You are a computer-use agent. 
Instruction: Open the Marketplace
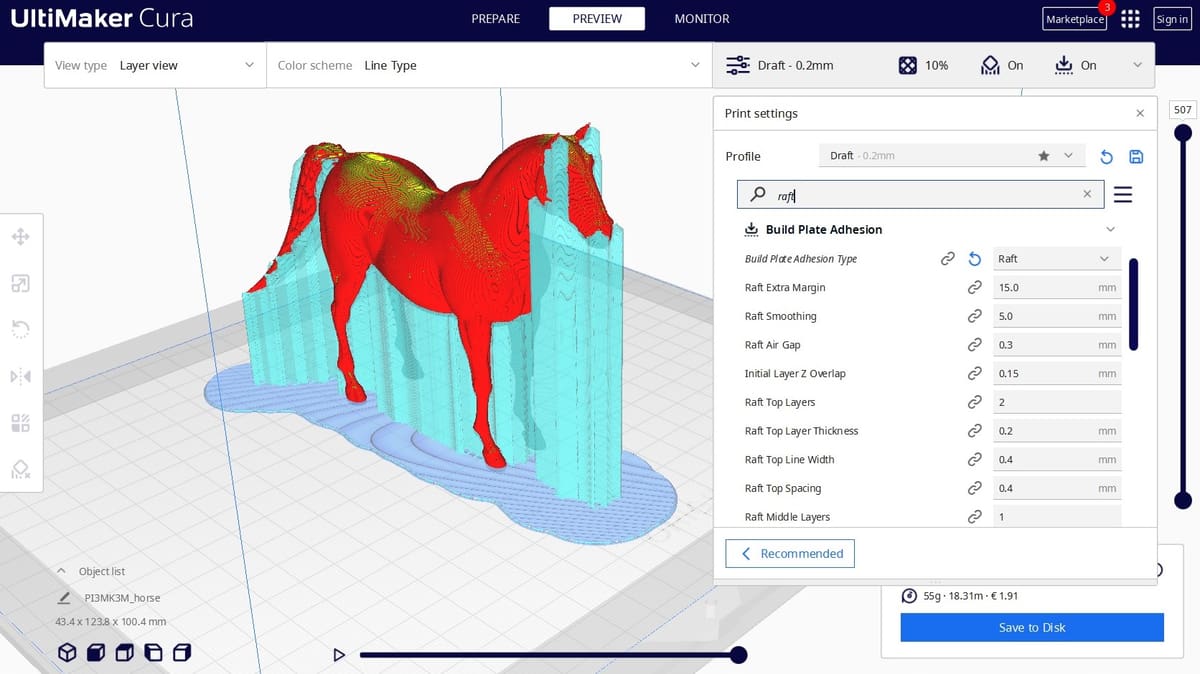(1074, 19)
